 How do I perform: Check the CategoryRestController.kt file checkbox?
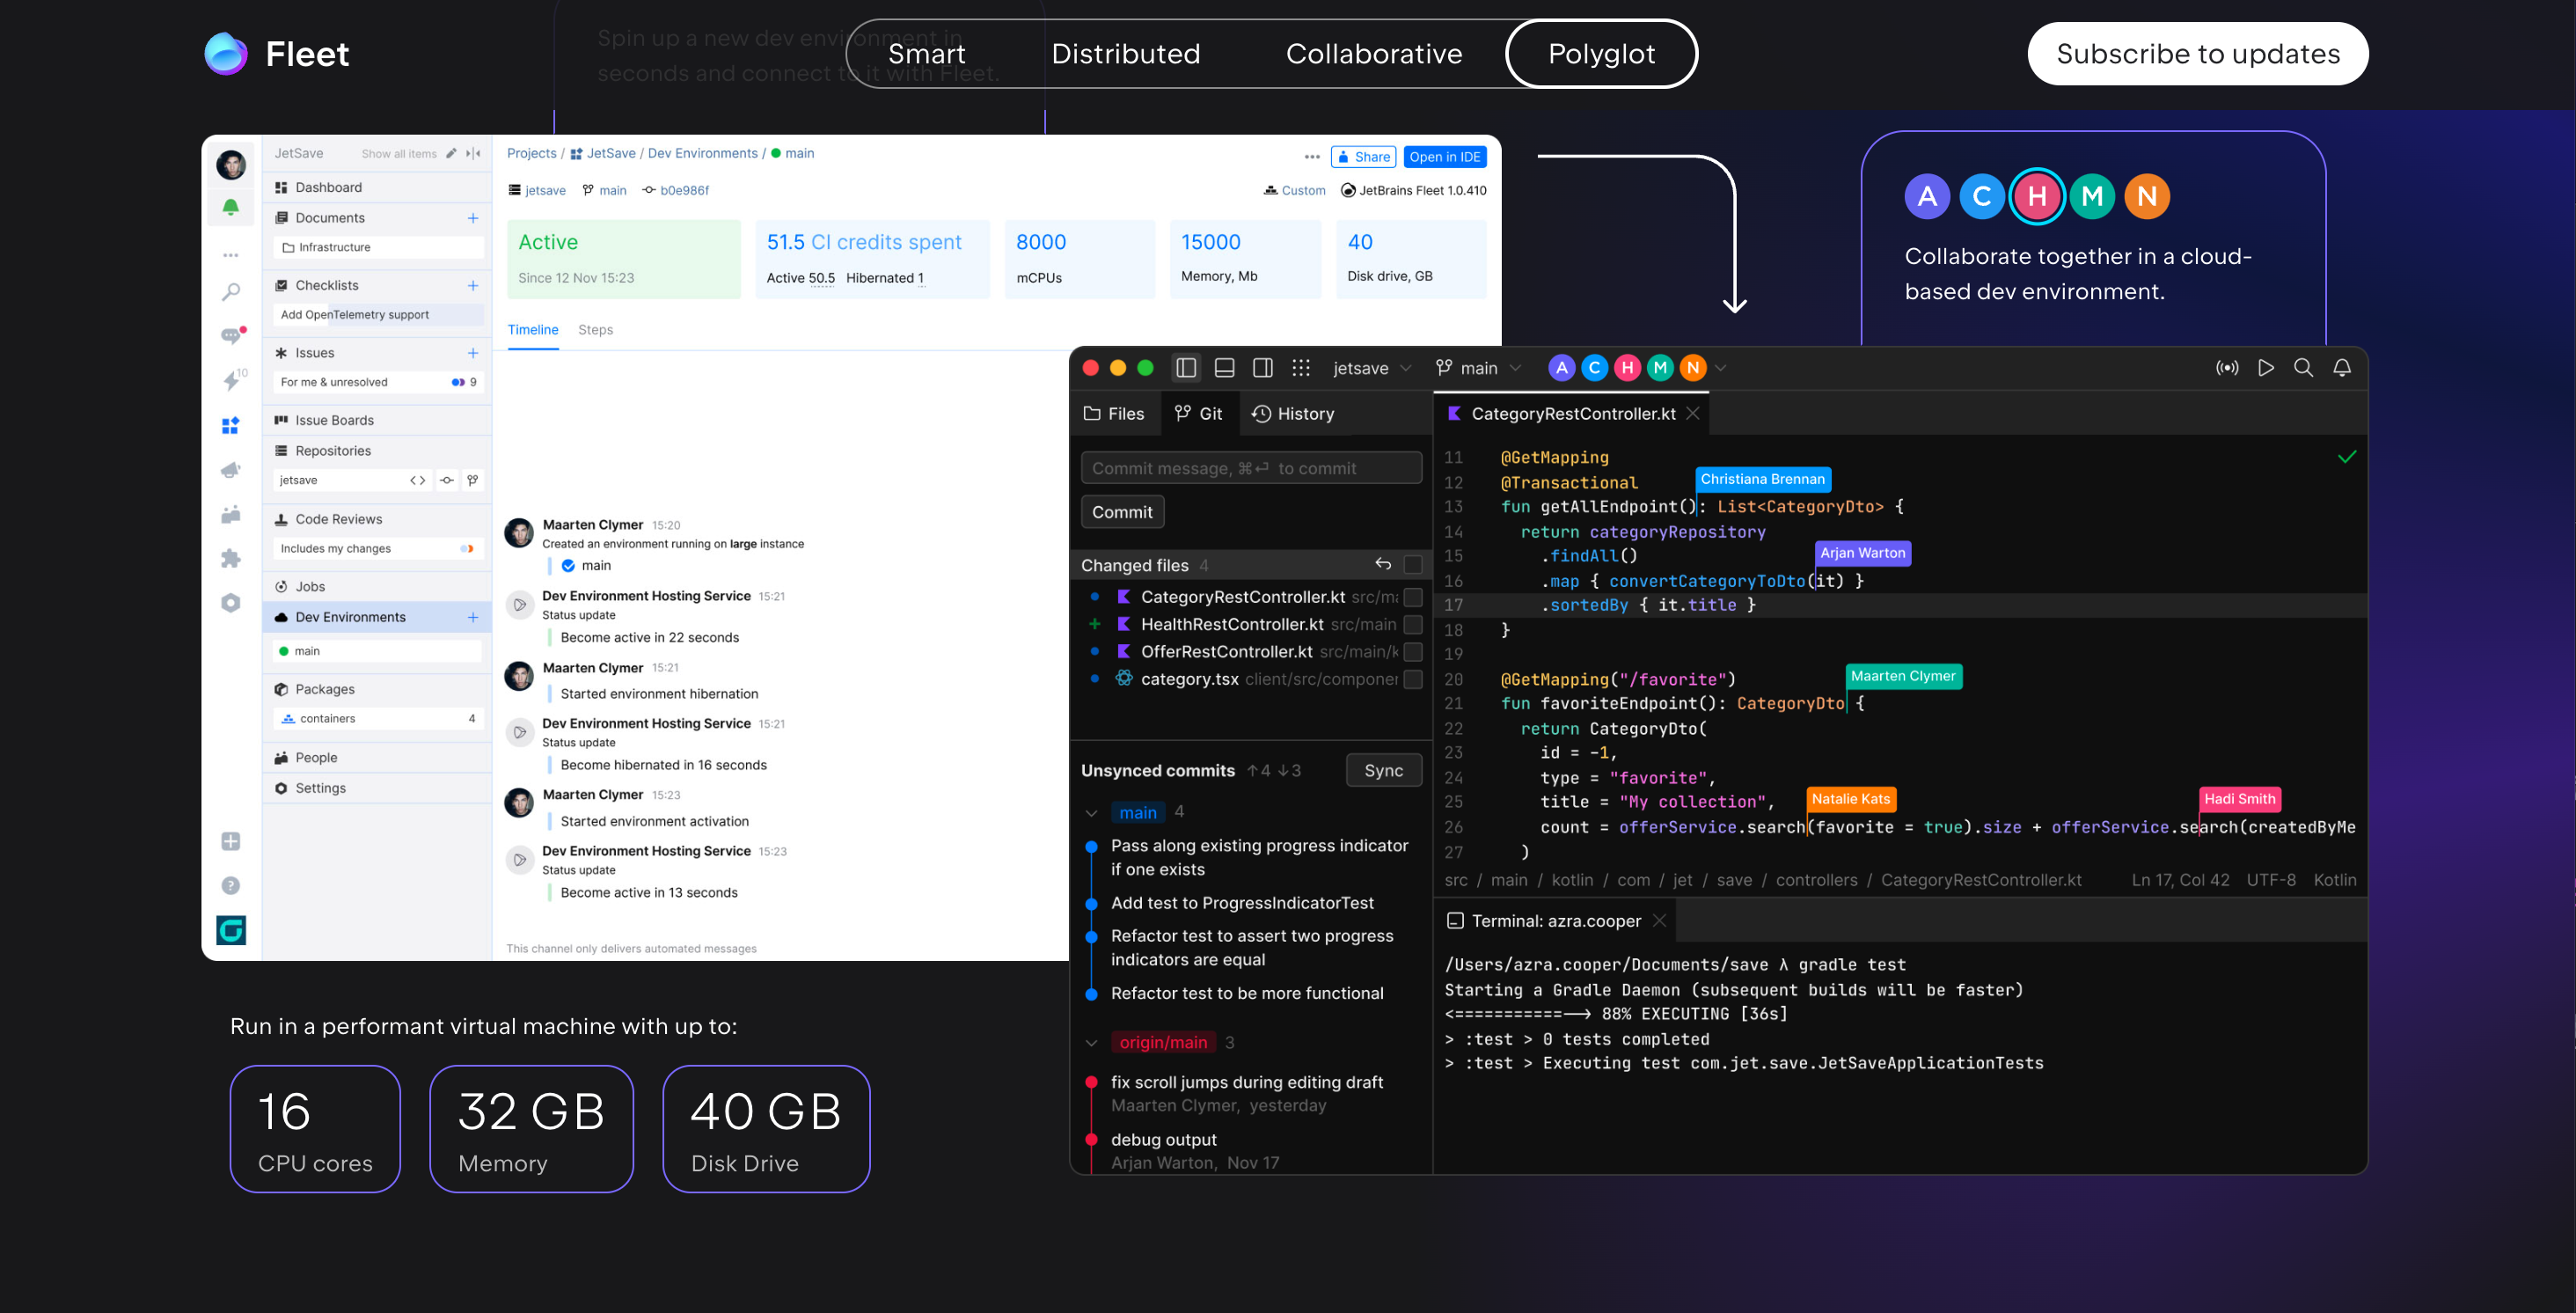point(1413,597)
